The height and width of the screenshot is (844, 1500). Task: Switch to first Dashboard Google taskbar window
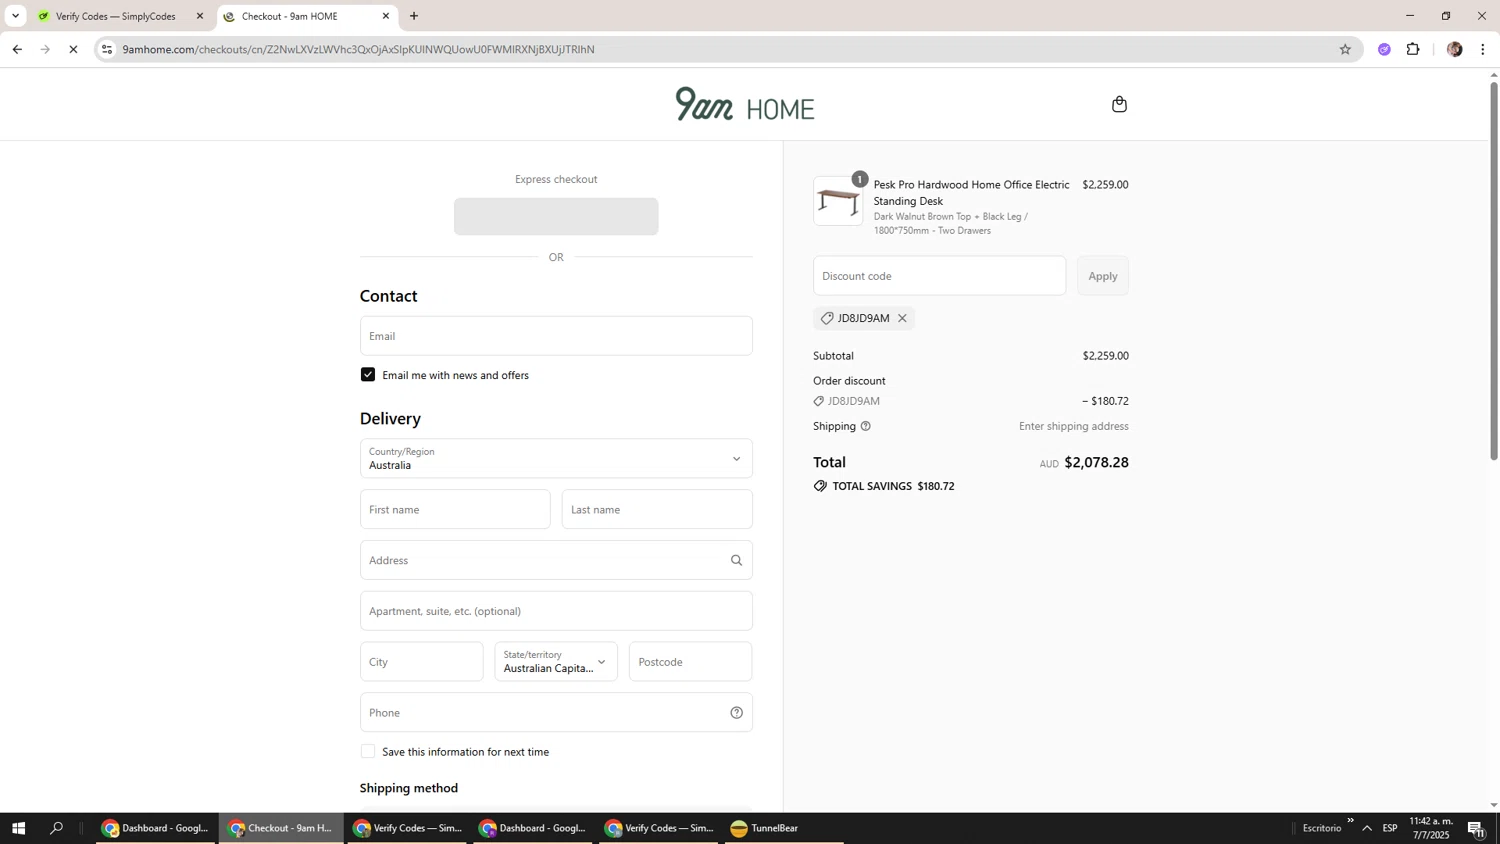click(156, 828)
